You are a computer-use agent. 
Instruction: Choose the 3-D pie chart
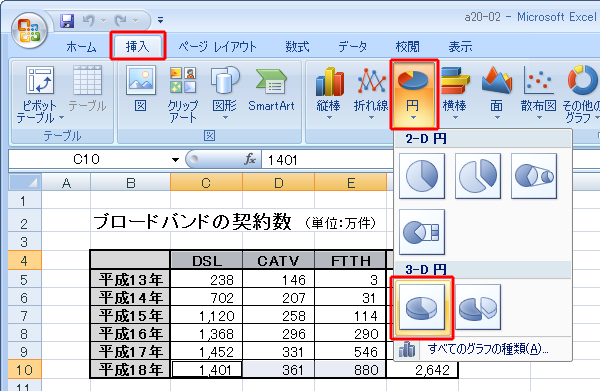(422, 307)
